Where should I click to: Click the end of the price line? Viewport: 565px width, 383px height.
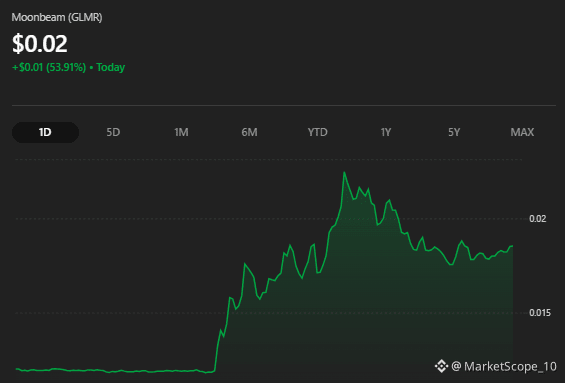click(x=512, y=246)
